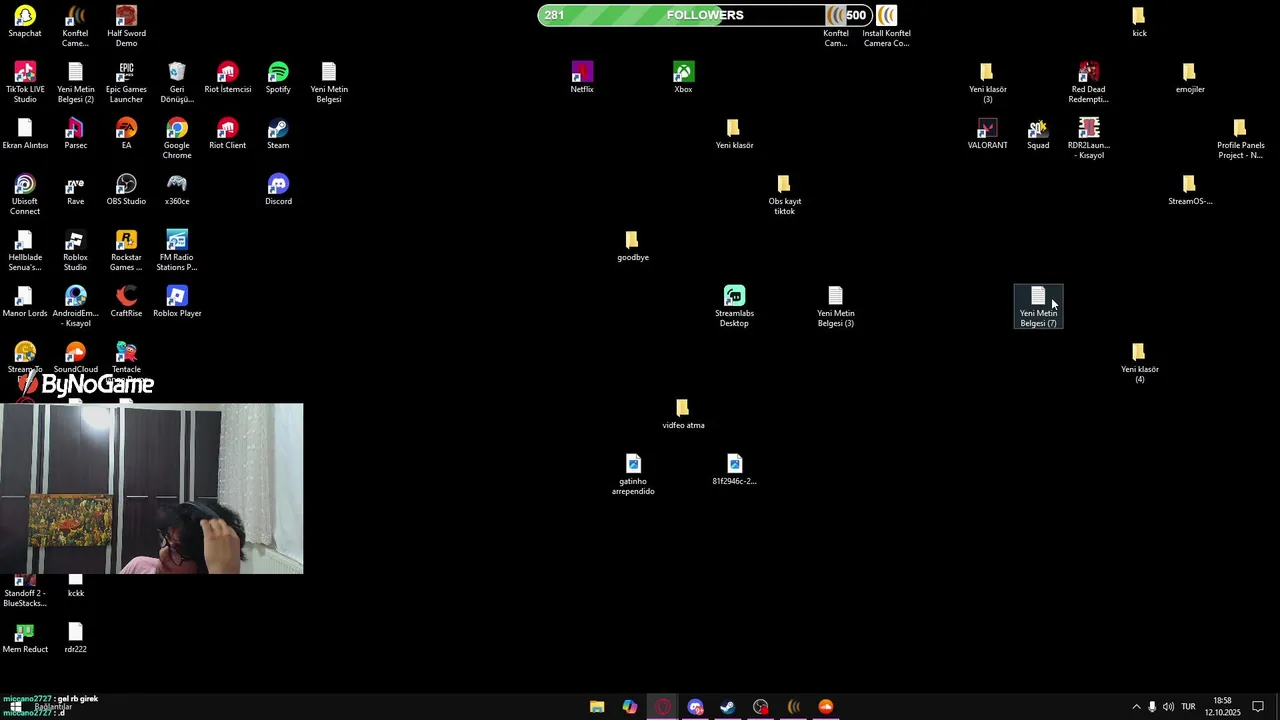The height and width of the screenshot is (720, 1280).
Task: Open the Snapchat desktop shortcut
Action: pyautogui.click(x=25, y=23)
